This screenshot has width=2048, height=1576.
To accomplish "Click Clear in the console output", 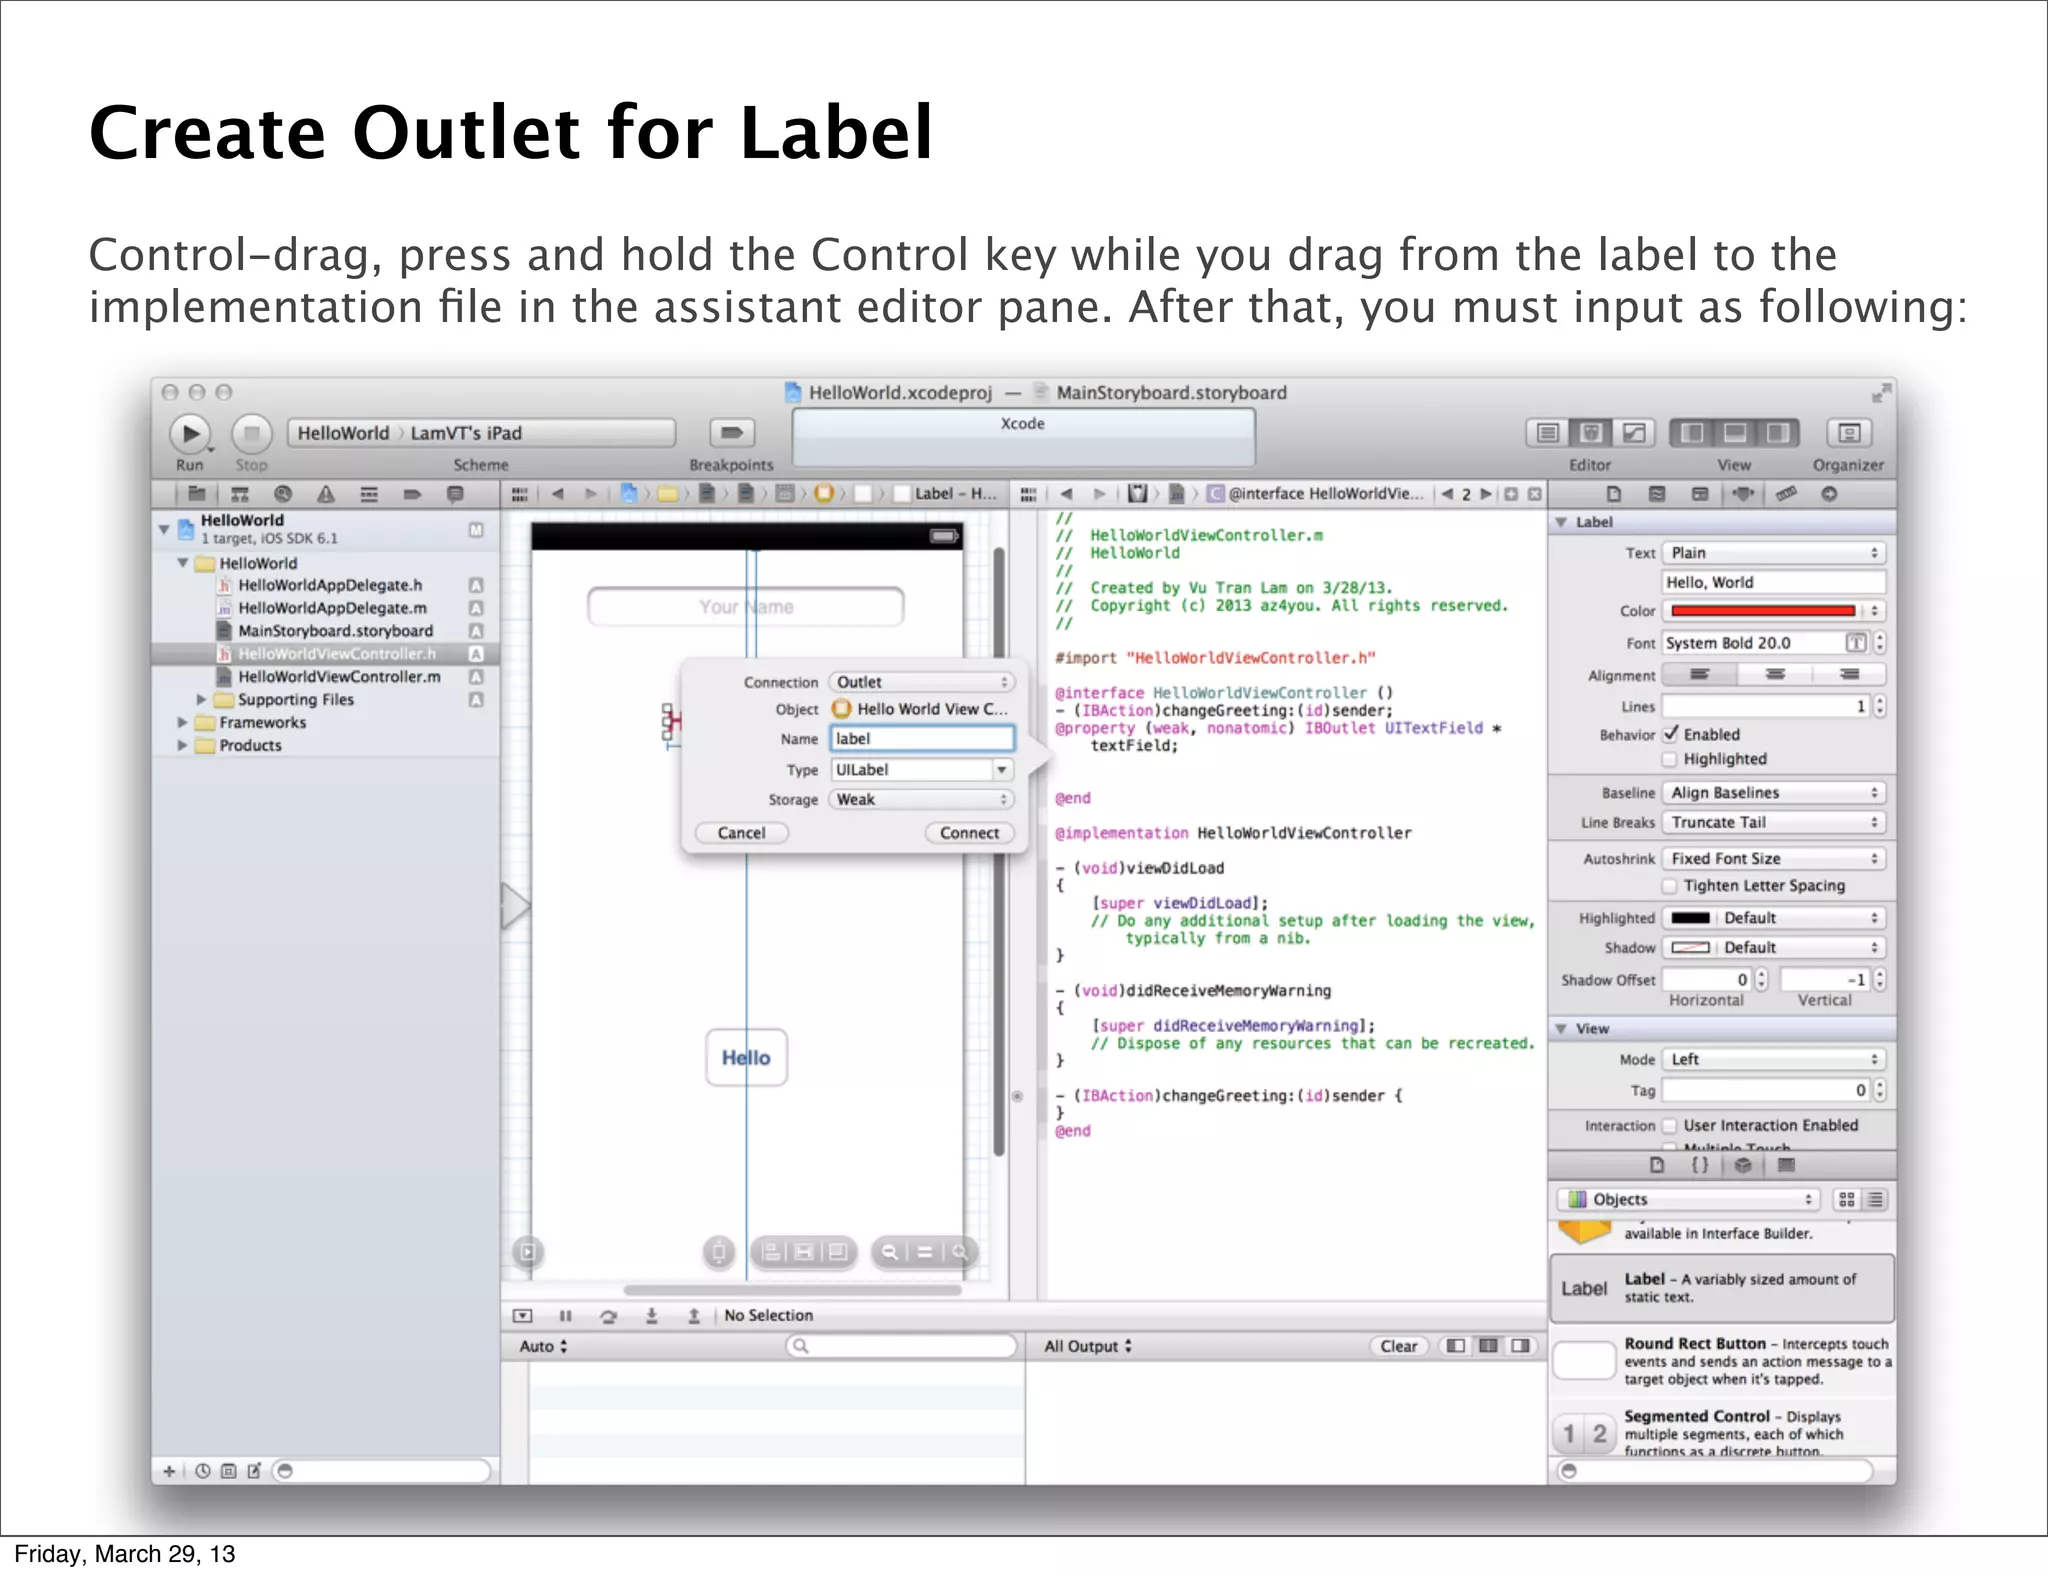I will tap(1399, 1347).
